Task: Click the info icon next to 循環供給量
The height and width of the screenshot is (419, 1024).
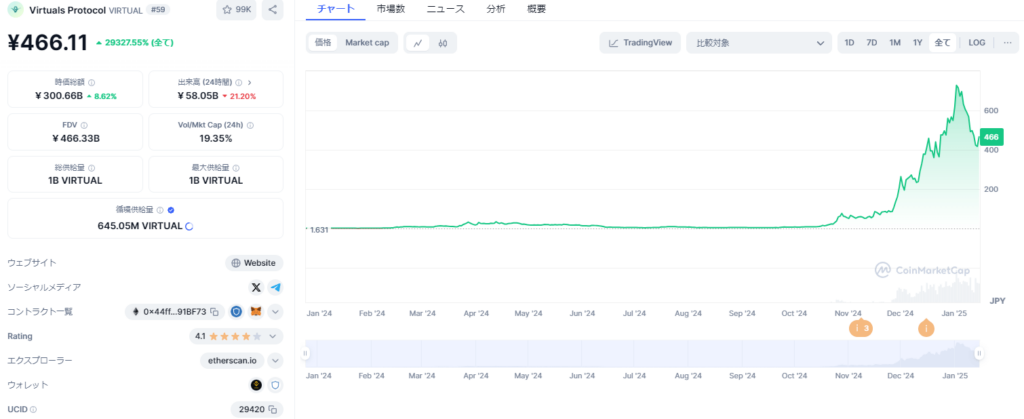Action: pyautogui.click(x=160, y=210)
